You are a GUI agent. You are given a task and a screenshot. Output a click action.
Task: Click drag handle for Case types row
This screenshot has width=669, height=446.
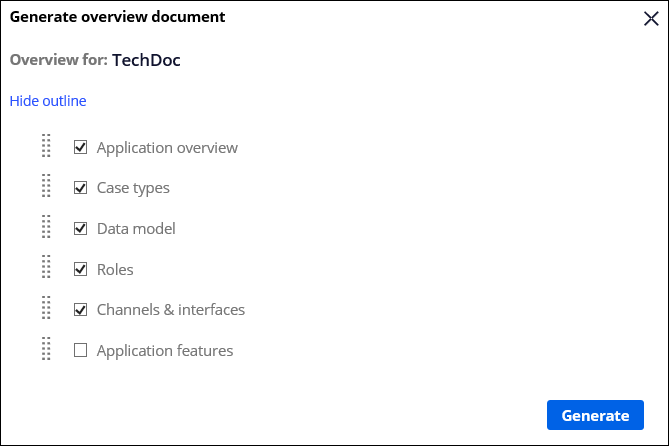[46, 187]
